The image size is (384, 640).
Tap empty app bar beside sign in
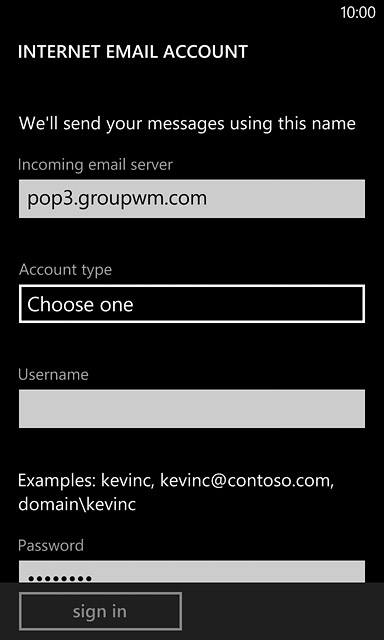click(282, 611)
